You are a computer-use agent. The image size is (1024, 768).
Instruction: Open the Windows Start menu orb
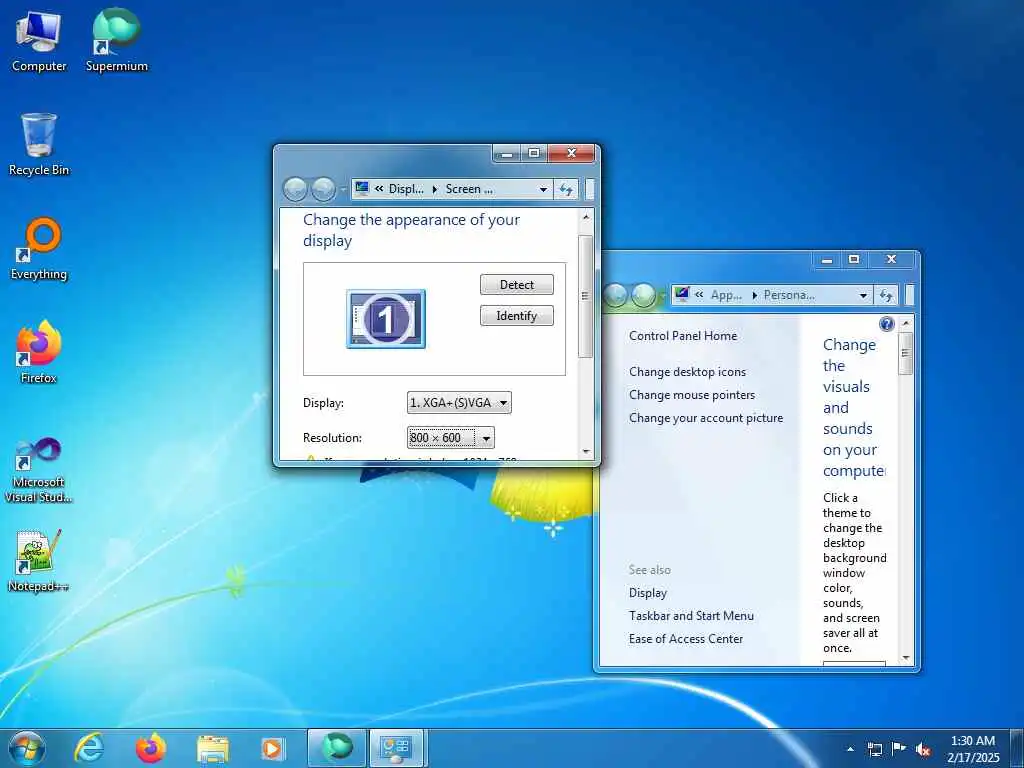27,748
